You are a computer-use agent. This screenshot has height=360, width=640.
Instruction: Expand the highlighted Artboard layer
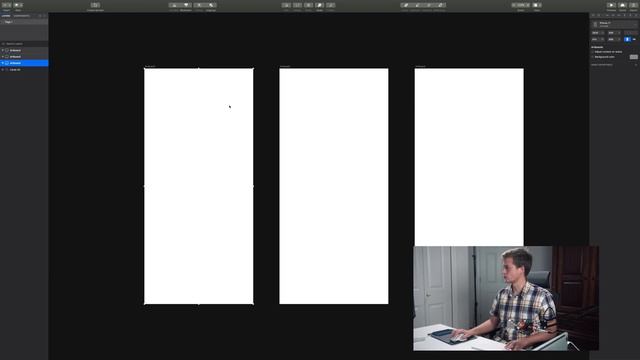click(x=2, y=63)
